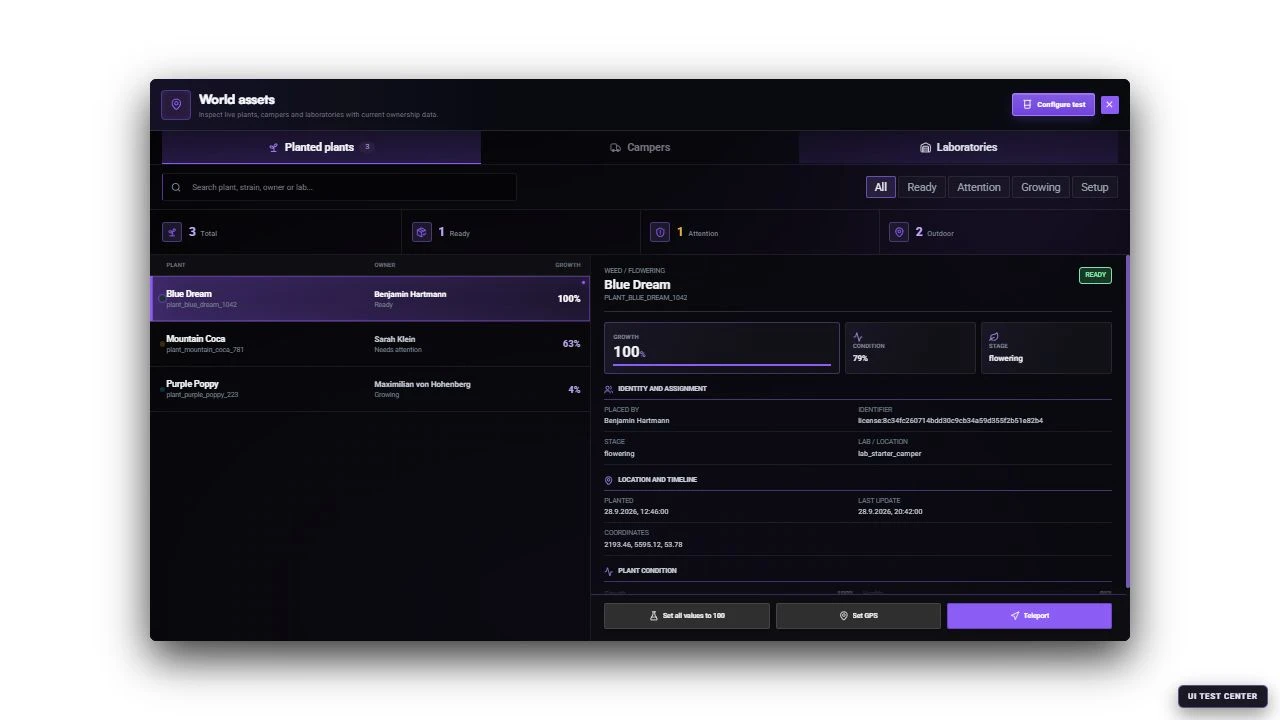
Task: Click the people icon beside Identity and Assignment
Action: (x=609, y=389)
